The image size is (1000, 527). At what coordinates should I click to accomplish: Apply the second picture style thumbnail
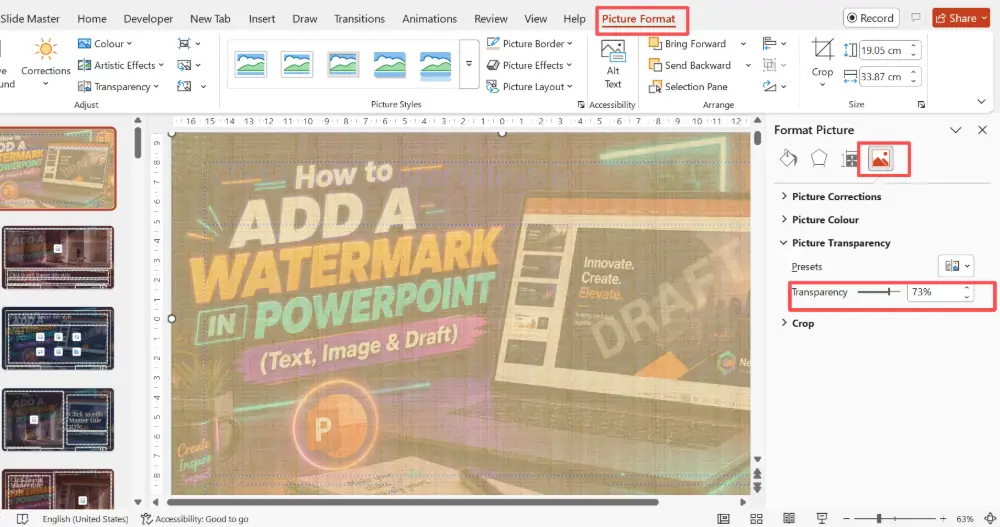(x=297, y=64)
